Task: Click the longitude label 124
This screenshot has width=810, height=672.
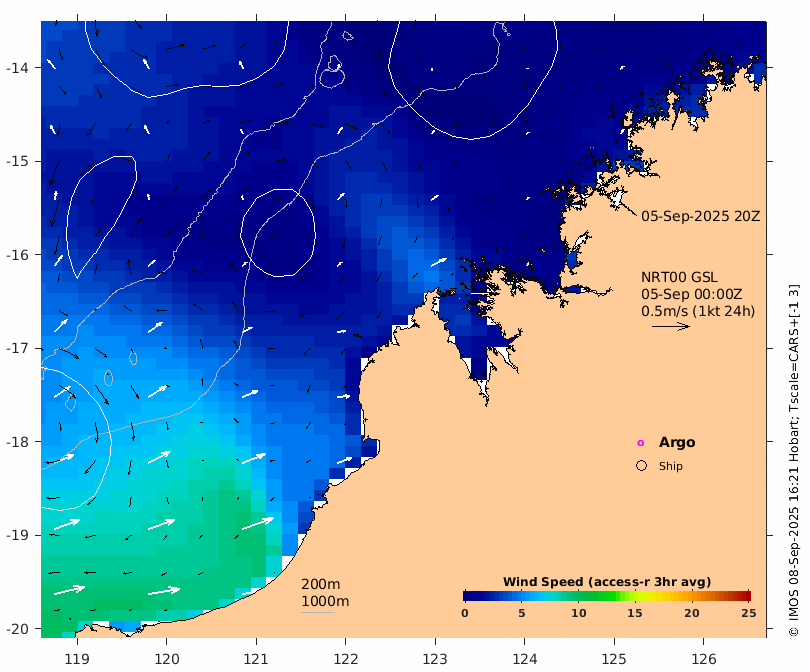Action: (525, 659)
